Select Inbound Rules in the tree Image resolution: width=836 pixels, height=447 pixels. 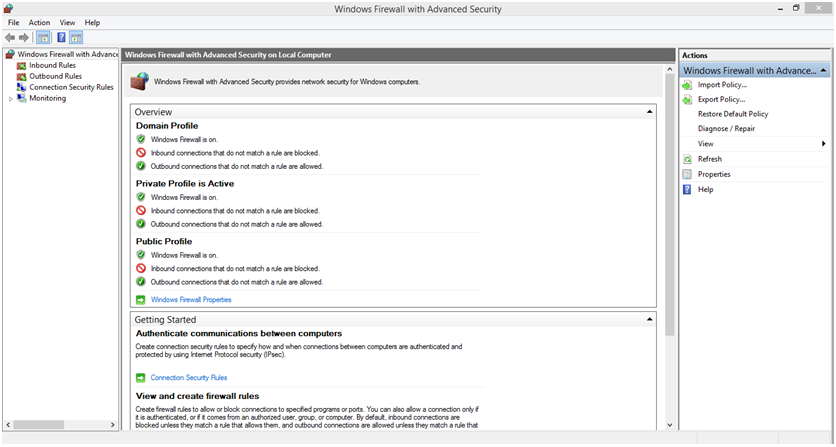pyautogui.click(x=52, y=65)
